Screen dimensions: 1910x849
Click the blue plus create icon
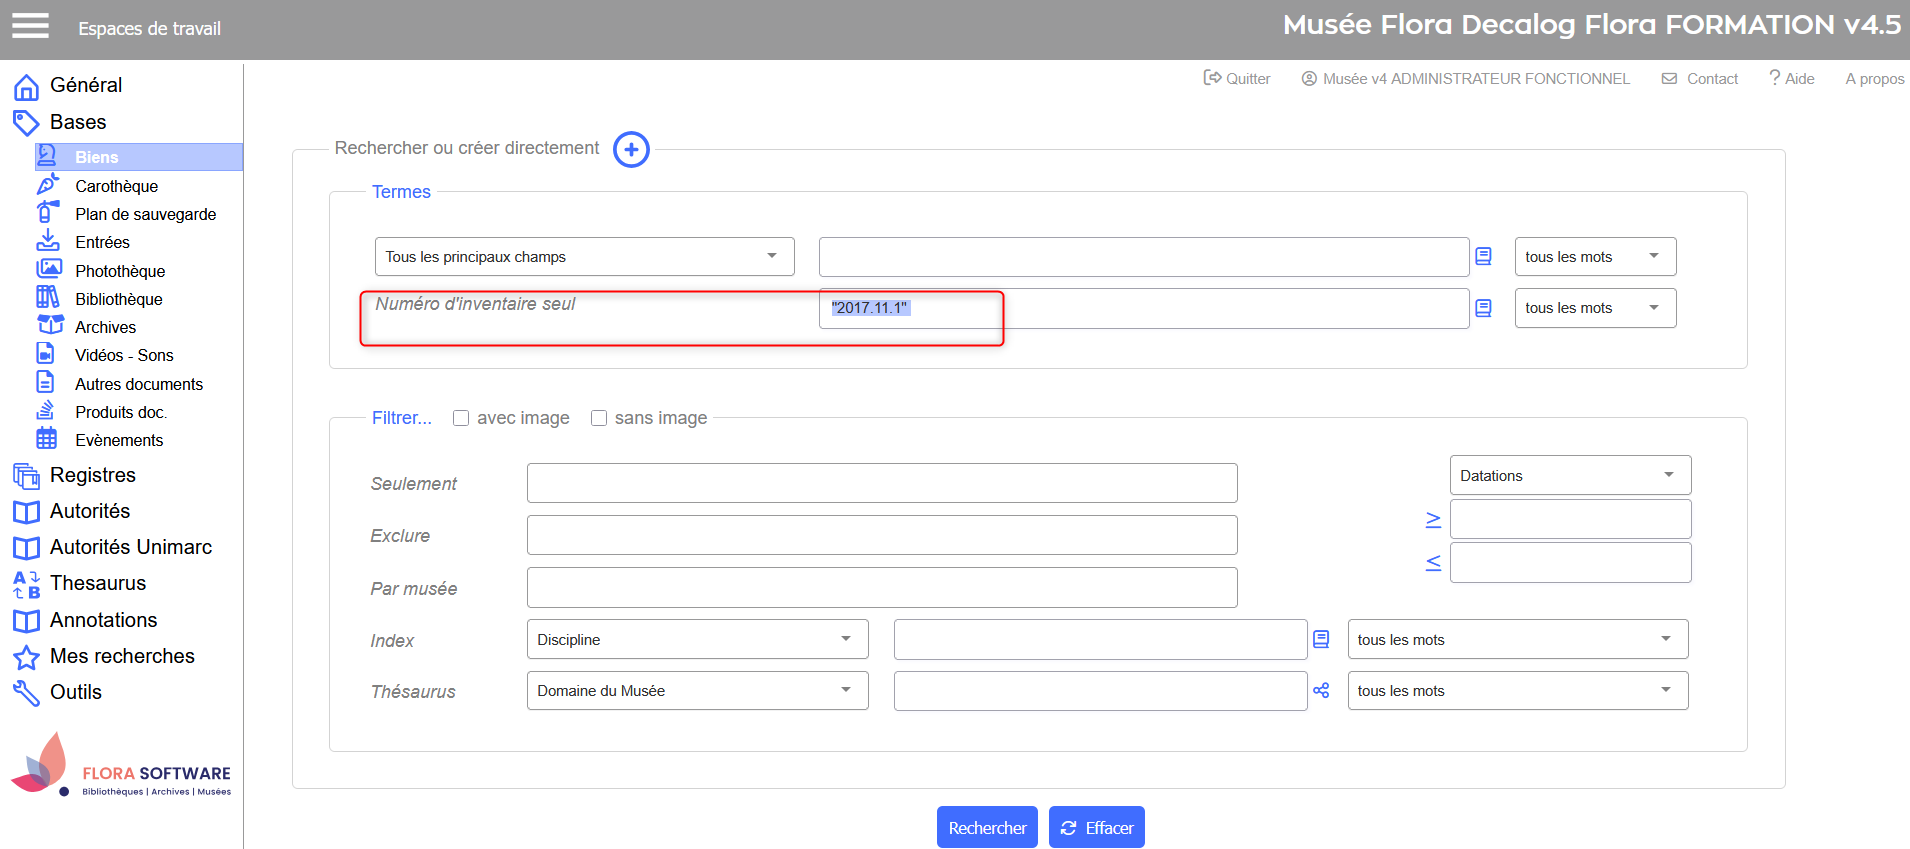[631, 150]
